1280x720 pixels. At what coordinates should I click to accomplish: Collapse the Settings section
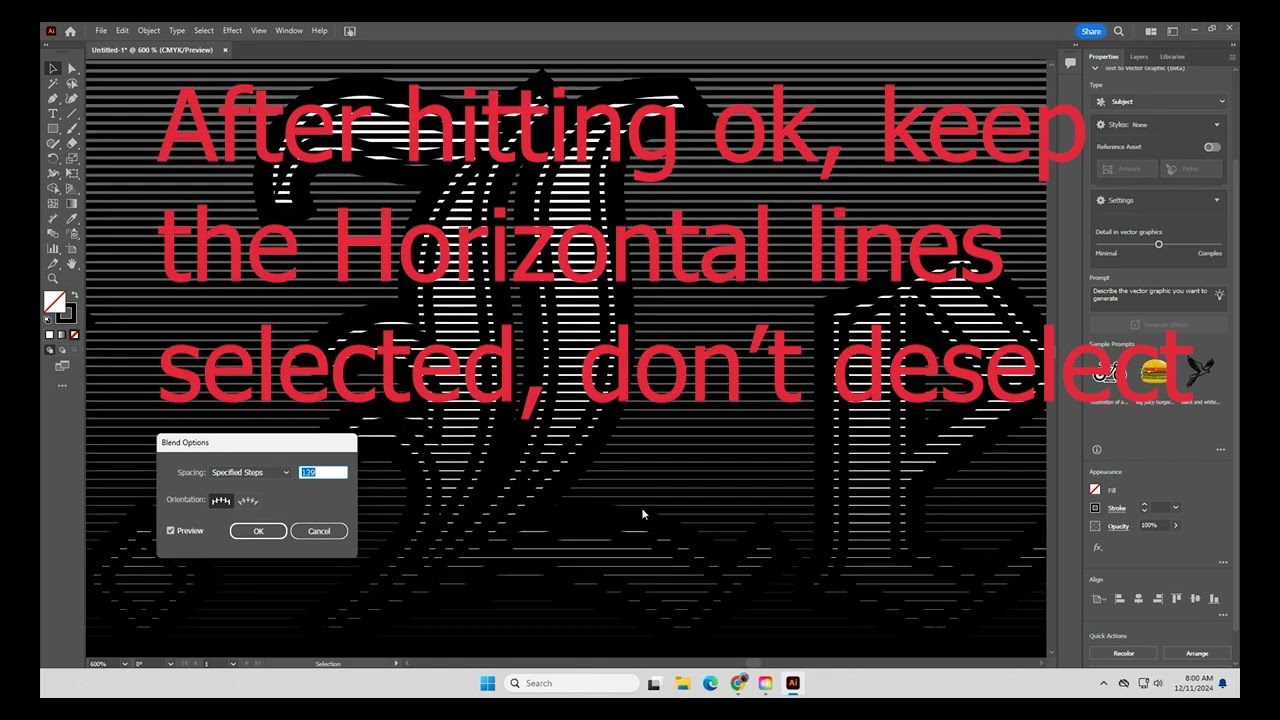(x=1217, y=200)
